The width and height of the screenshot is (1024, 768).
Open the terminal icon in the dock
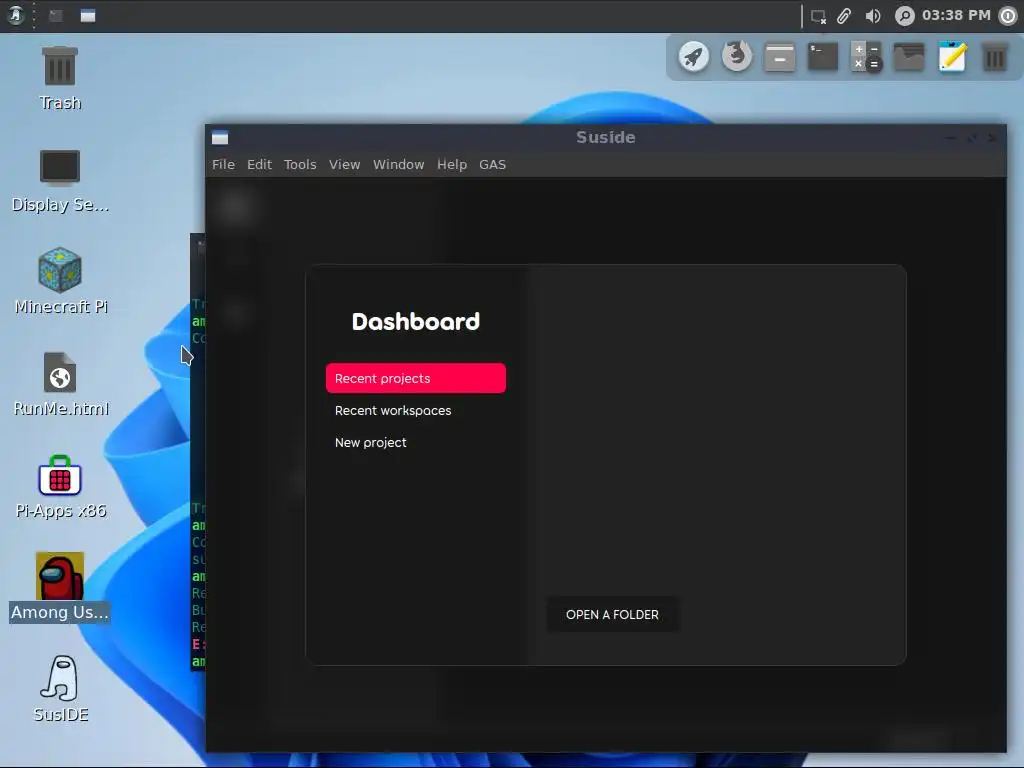[823, 57]
